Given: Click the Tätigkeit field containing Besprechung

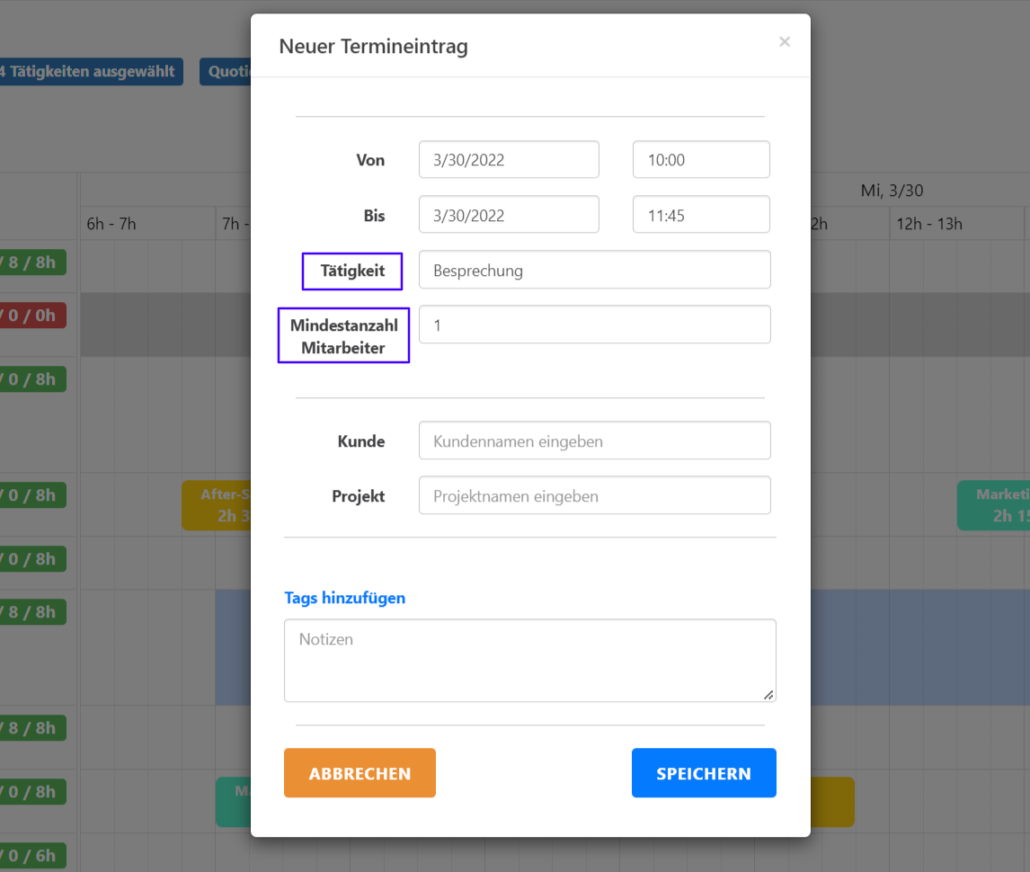Looking at the screenshot, I should pos(594,270).
